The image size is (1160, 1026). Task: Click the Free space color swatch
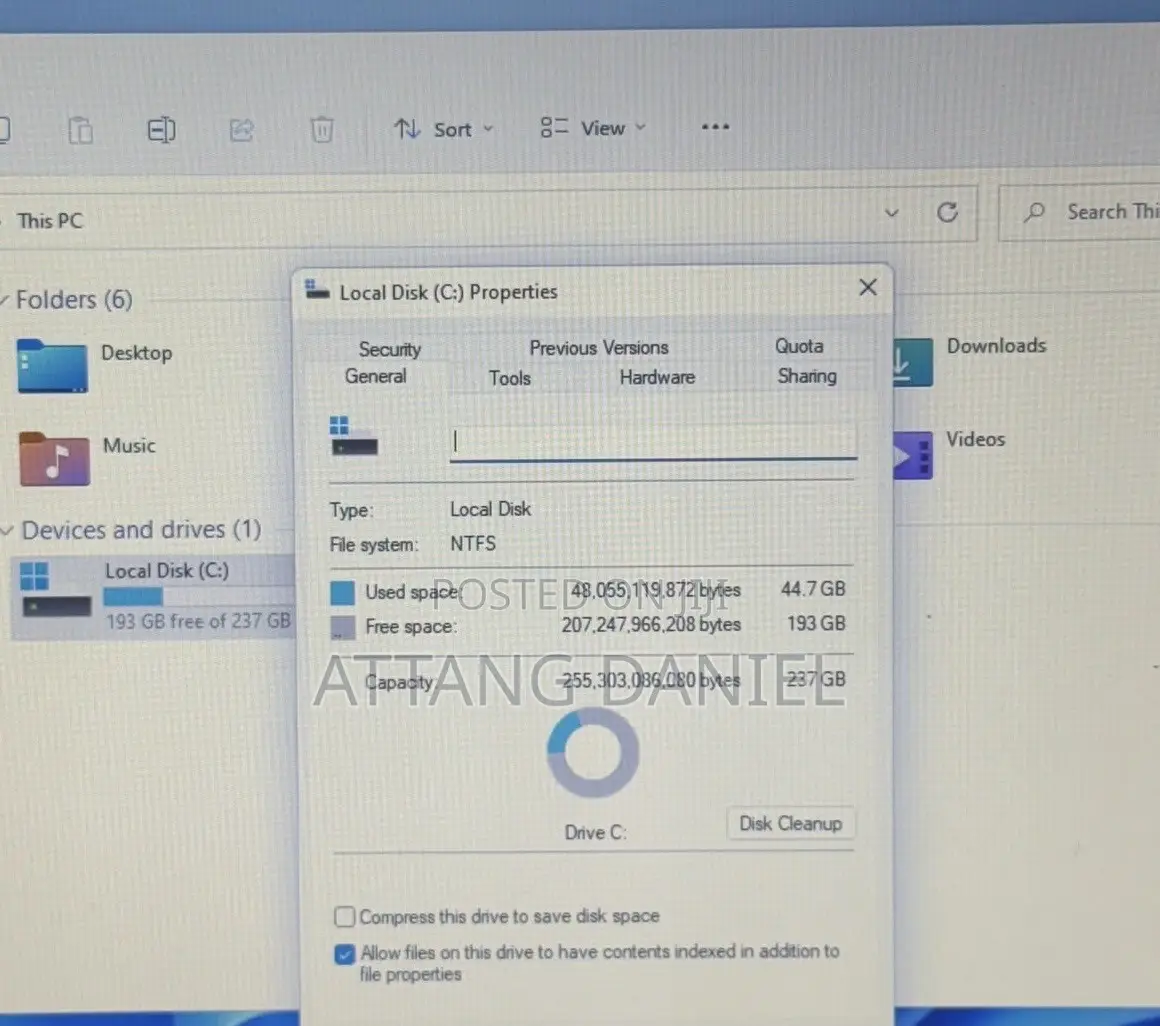pos(342,627)
